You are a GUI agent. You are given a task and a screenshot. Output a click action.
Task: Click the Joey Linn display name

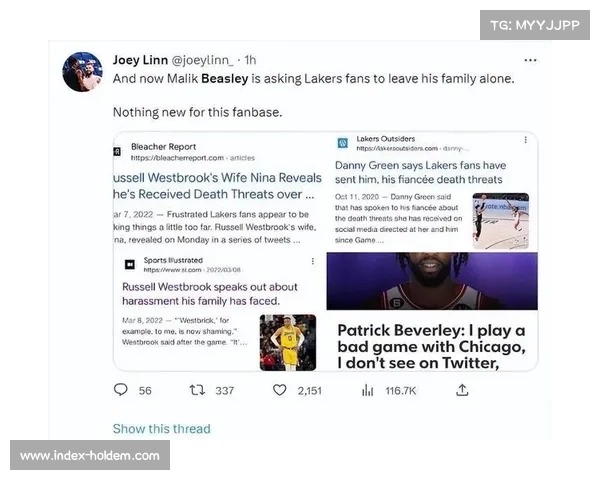(x=140, y=60)
